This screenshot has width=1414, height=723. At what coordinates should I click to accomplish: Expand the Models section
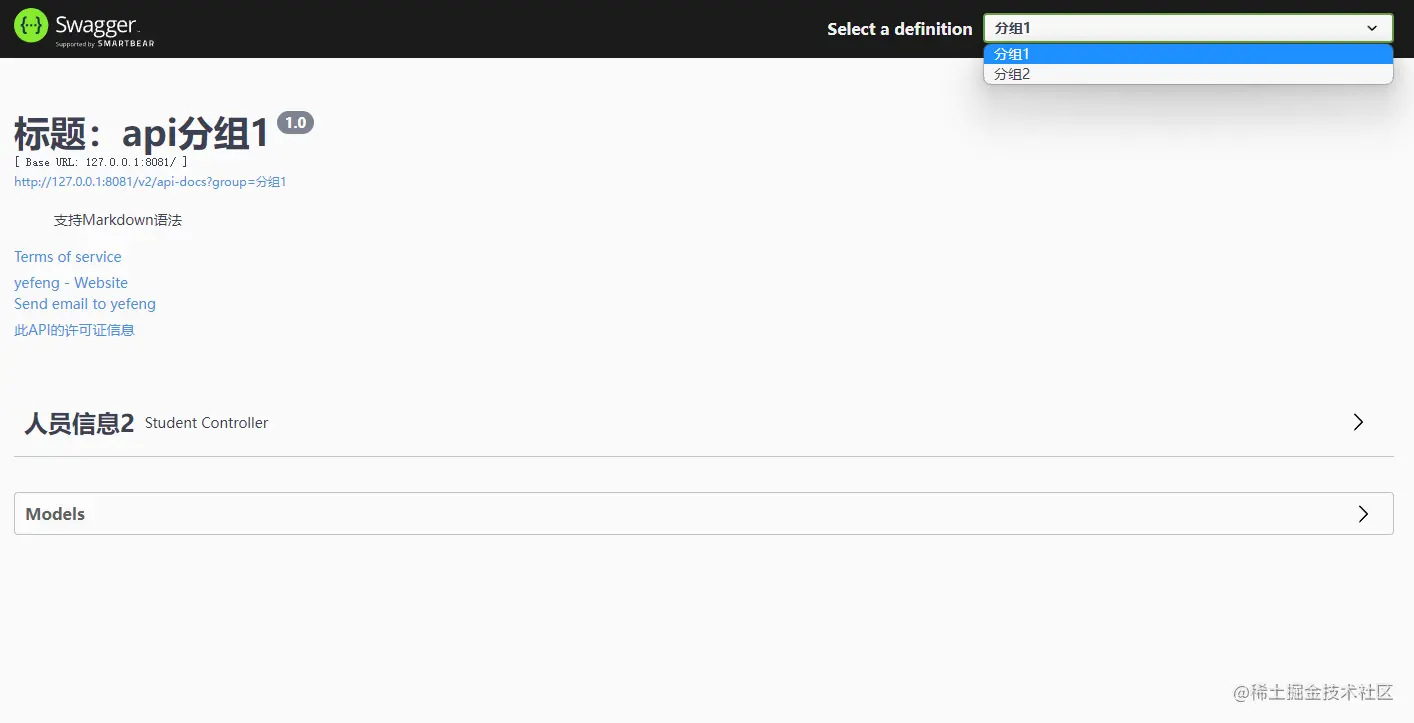click(x=703, y=514)
